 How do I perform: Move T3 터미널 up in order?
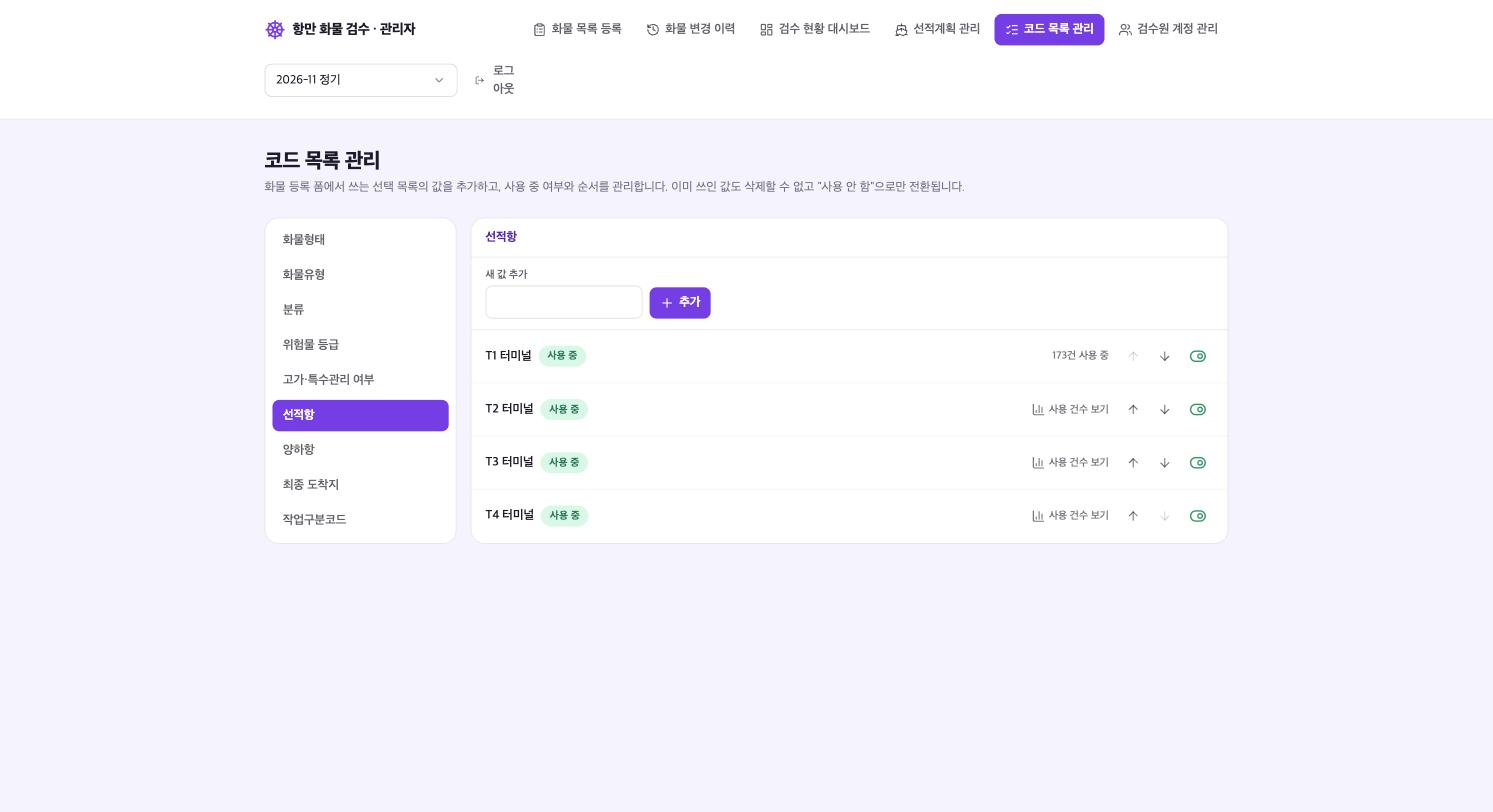tap(1133, 463)
